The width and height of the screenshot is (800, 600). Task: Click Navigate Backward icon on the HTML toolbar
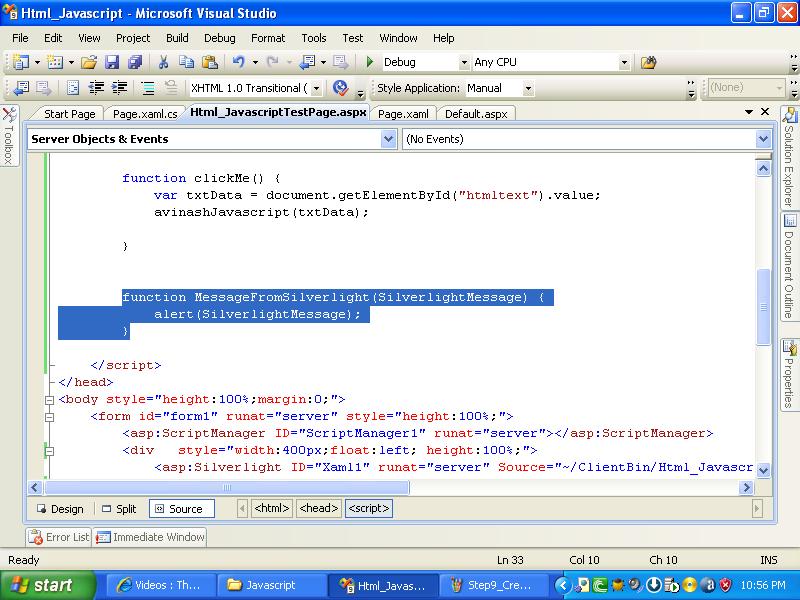tap(21, 88)
